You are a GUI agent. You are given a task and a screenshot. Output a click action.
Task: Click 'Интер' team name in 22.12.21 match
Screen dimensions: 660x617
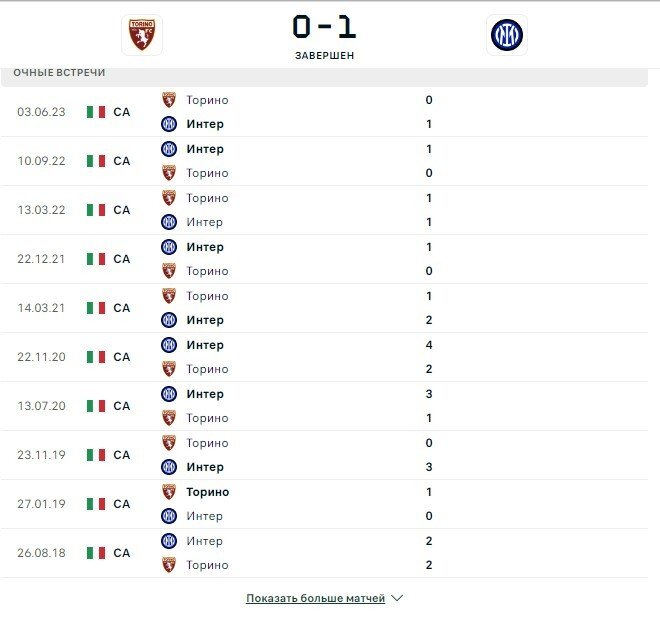tap(205, 247)
